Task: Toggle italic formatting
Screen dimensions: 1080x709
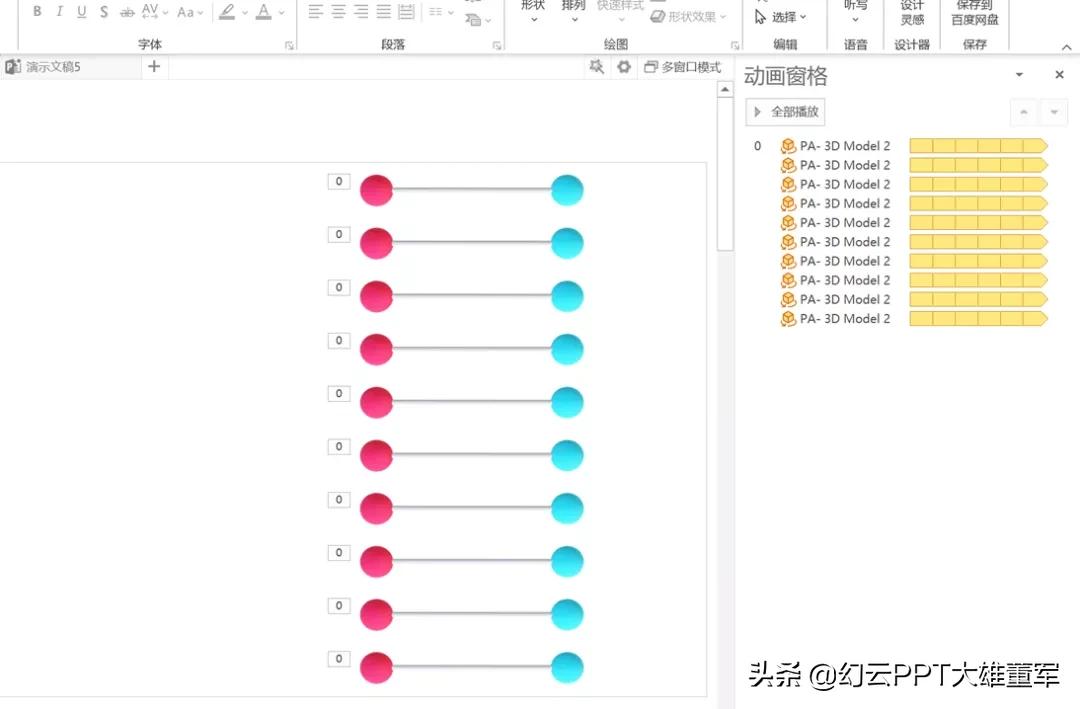Action: click(x=59, y=11)
